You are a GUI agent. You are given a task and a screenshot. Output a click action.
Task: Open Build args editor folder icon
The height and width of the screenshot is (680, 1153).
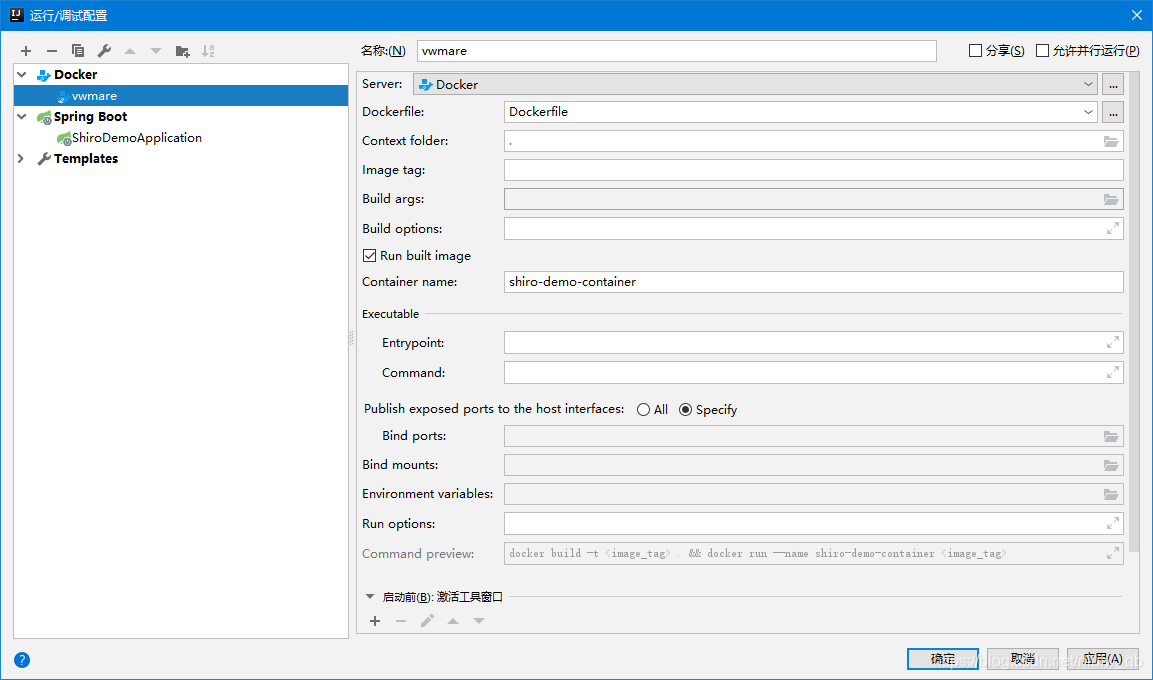(1111, 199)
